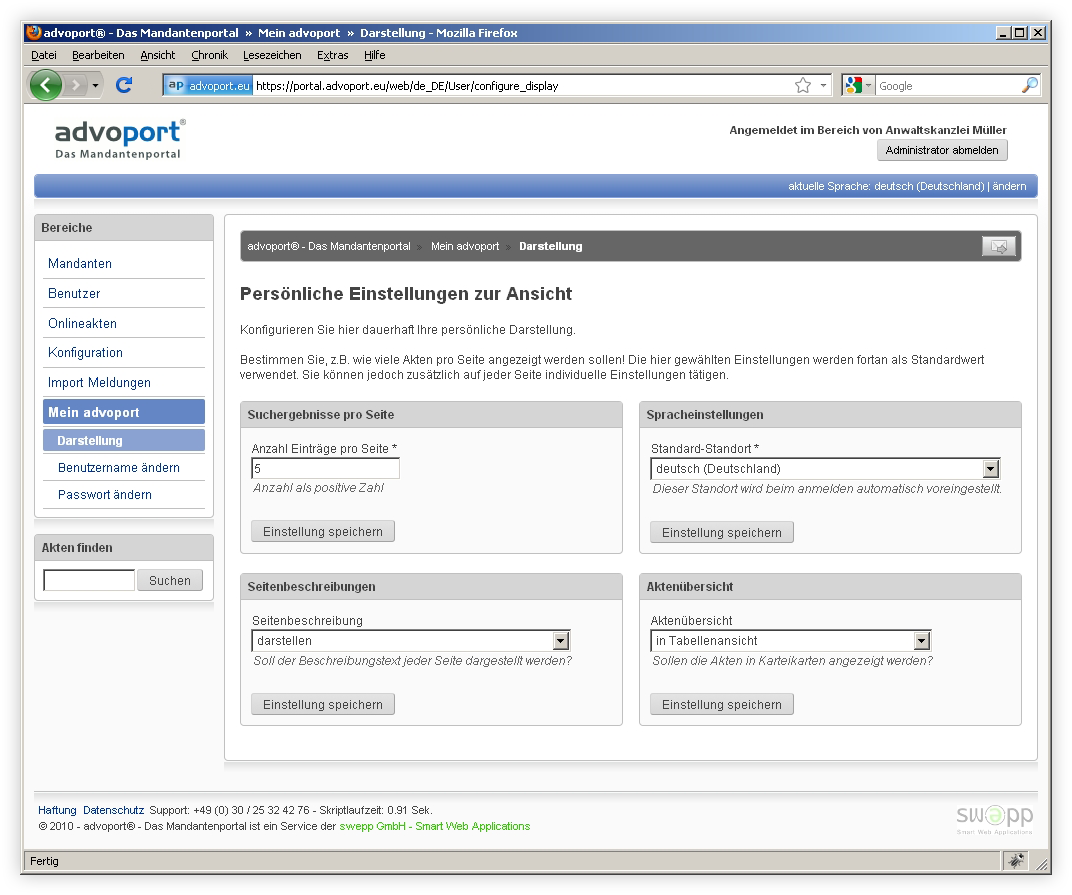This screenshot has height=895, width=1072.
Task: Open the Chronik menu
Action: (209, 55)
